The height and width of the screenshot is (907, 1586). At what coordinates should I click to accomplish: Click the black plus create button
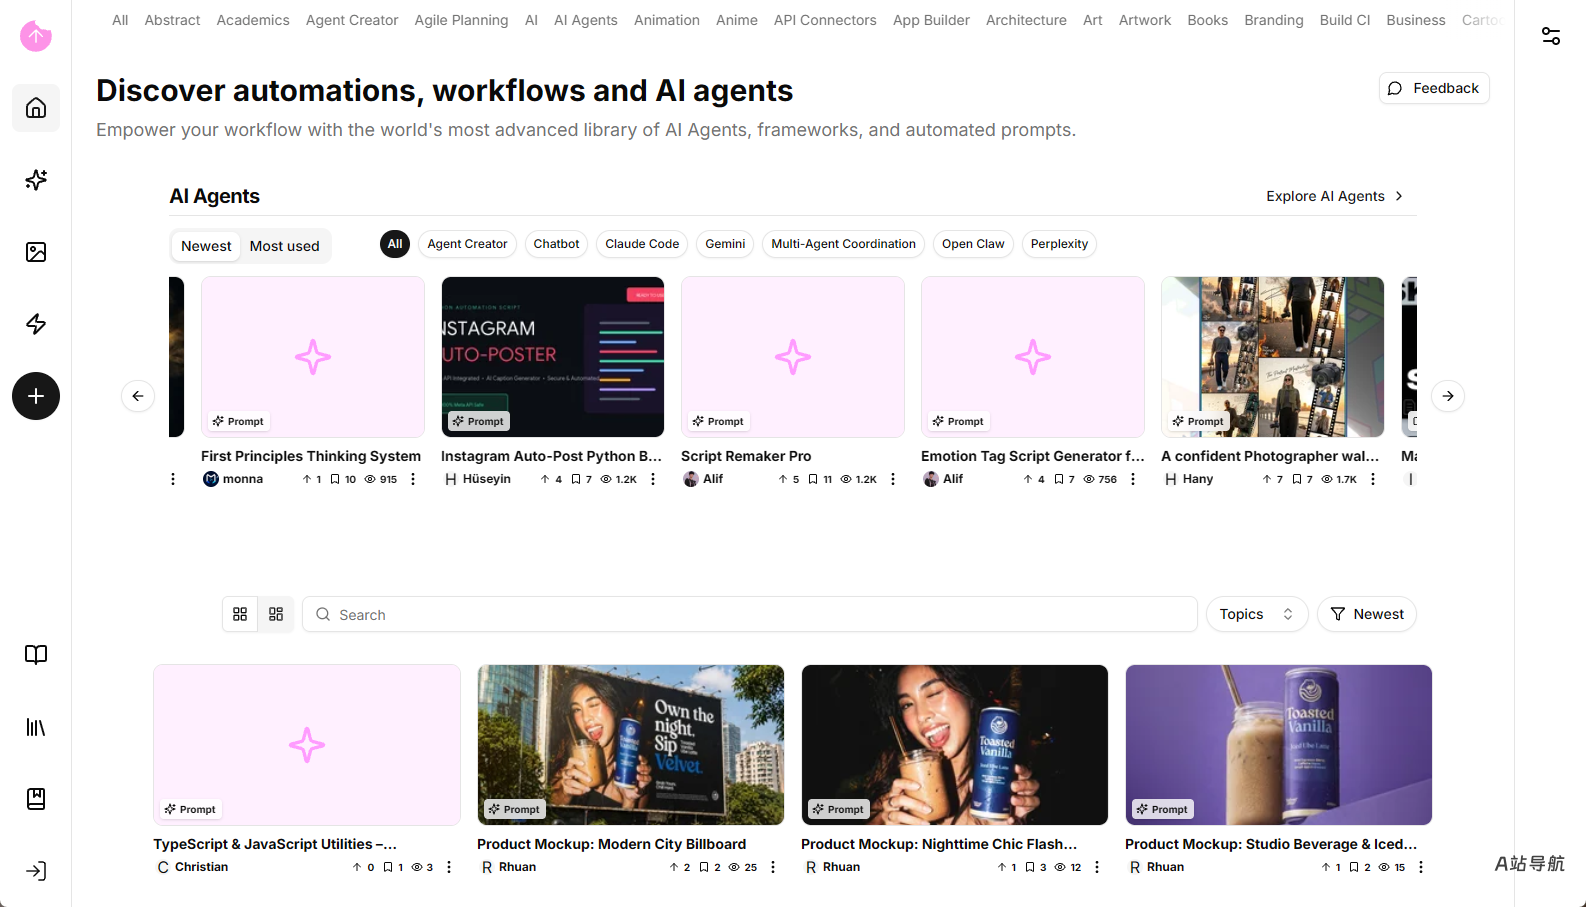click(36, 396)
